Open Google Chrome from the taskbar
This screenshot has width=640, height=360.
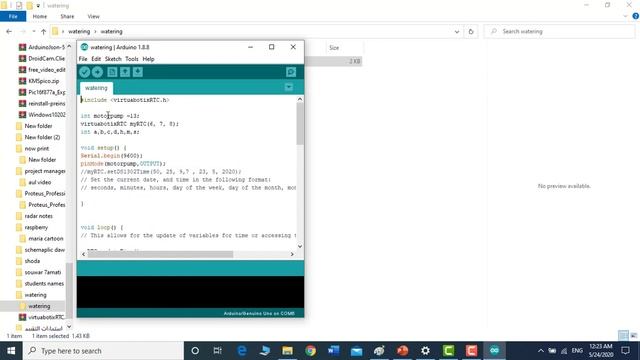point(310,351)
